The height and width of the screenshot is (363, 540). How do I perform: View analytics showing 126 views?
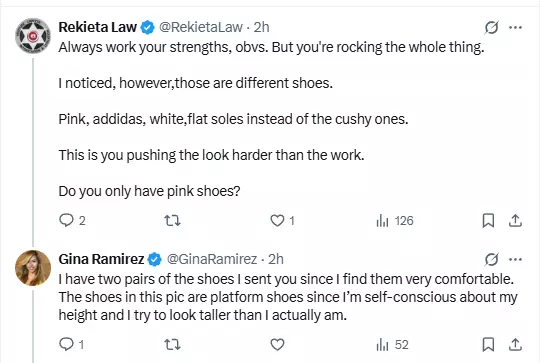click(395, 220)
